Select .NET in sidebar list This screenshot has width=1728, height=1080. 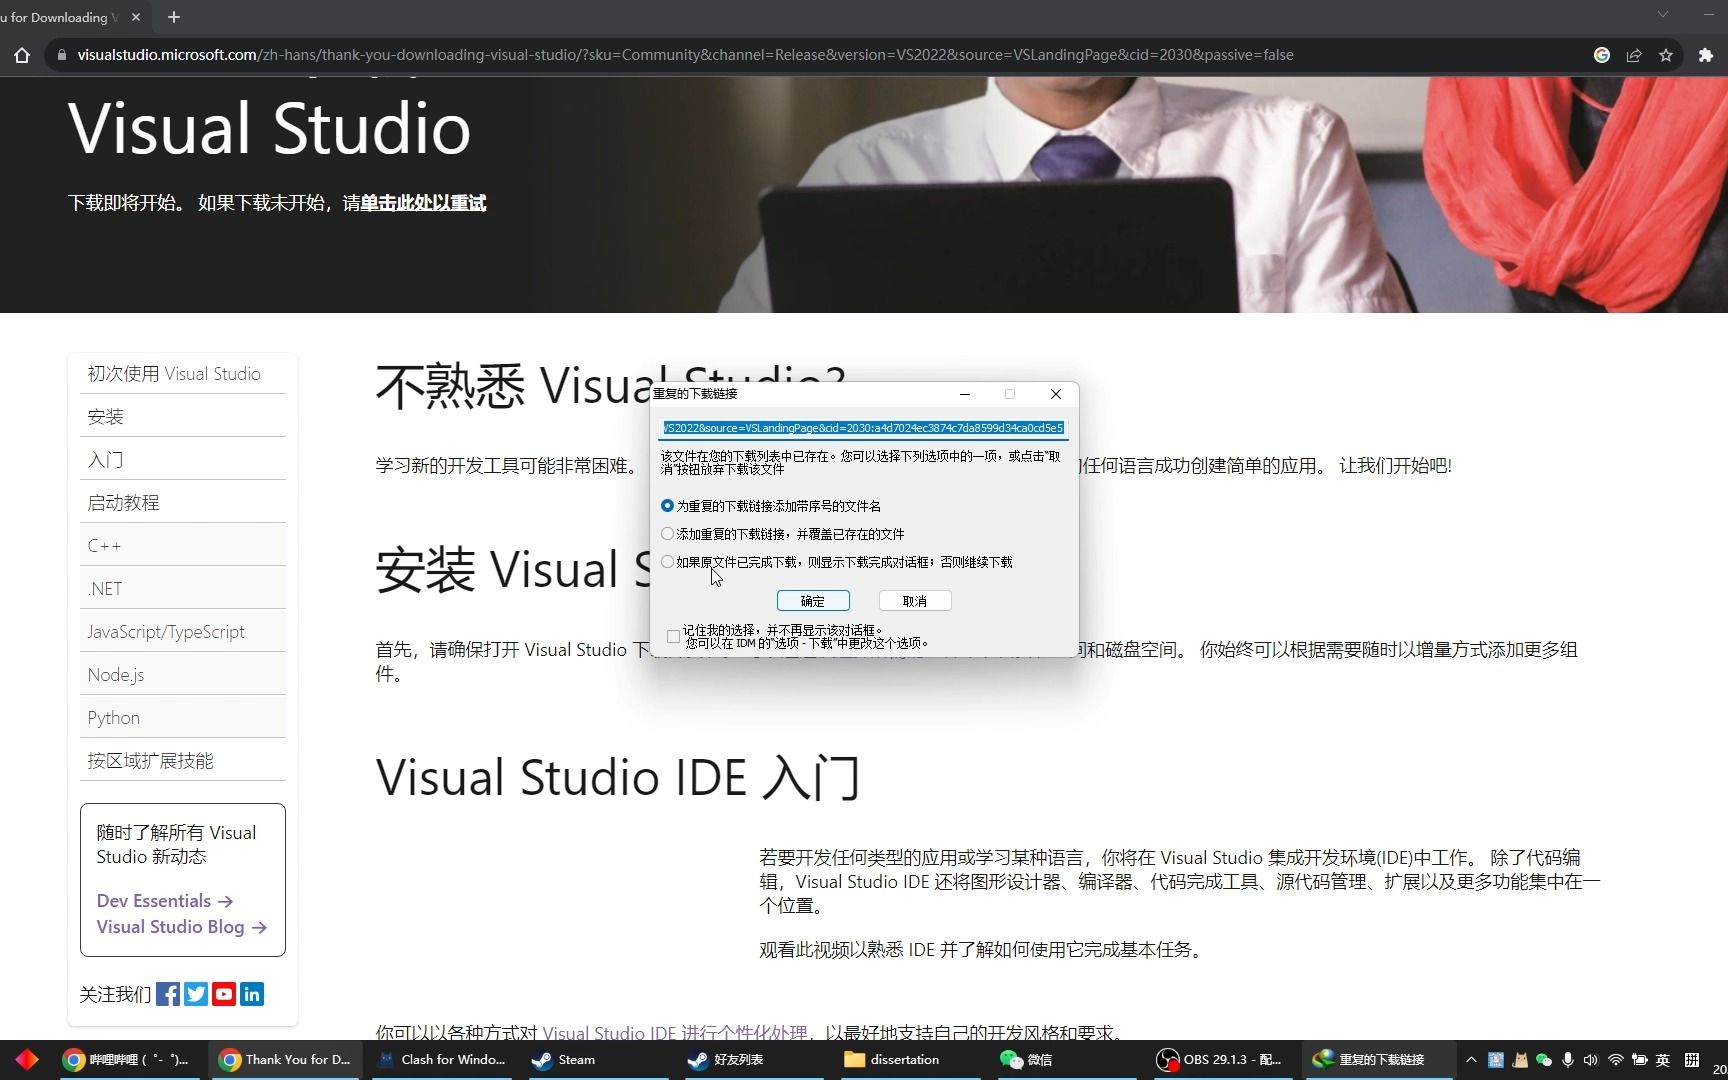coord(182,588)
